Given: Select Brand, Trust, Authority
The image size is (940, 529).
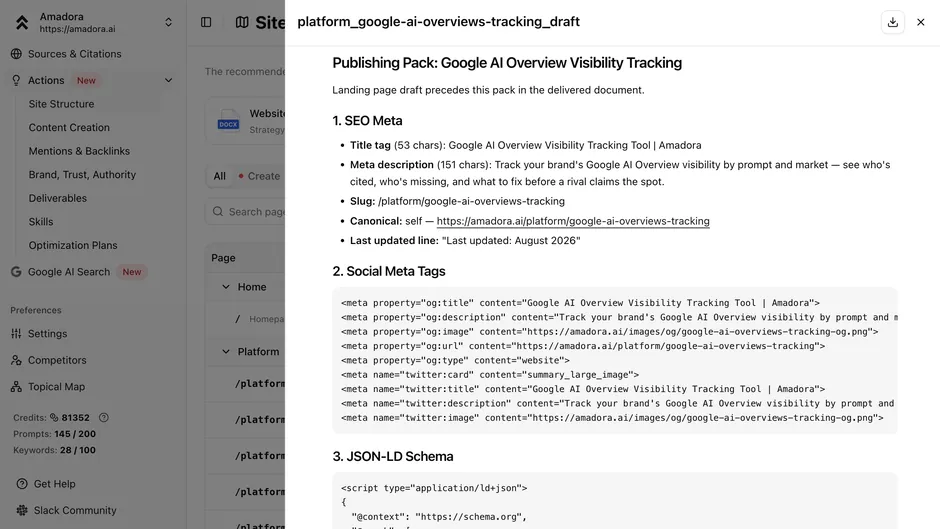Looking at the screenshot, I should coord(82,175).
